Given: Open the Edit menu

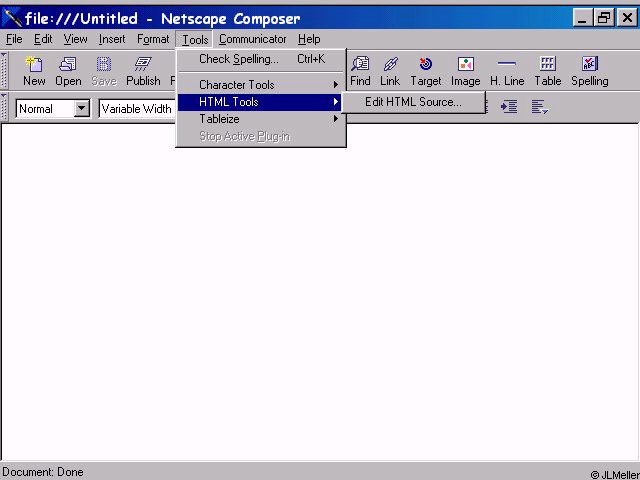Looking at the screenshot, I should (43, 39).
